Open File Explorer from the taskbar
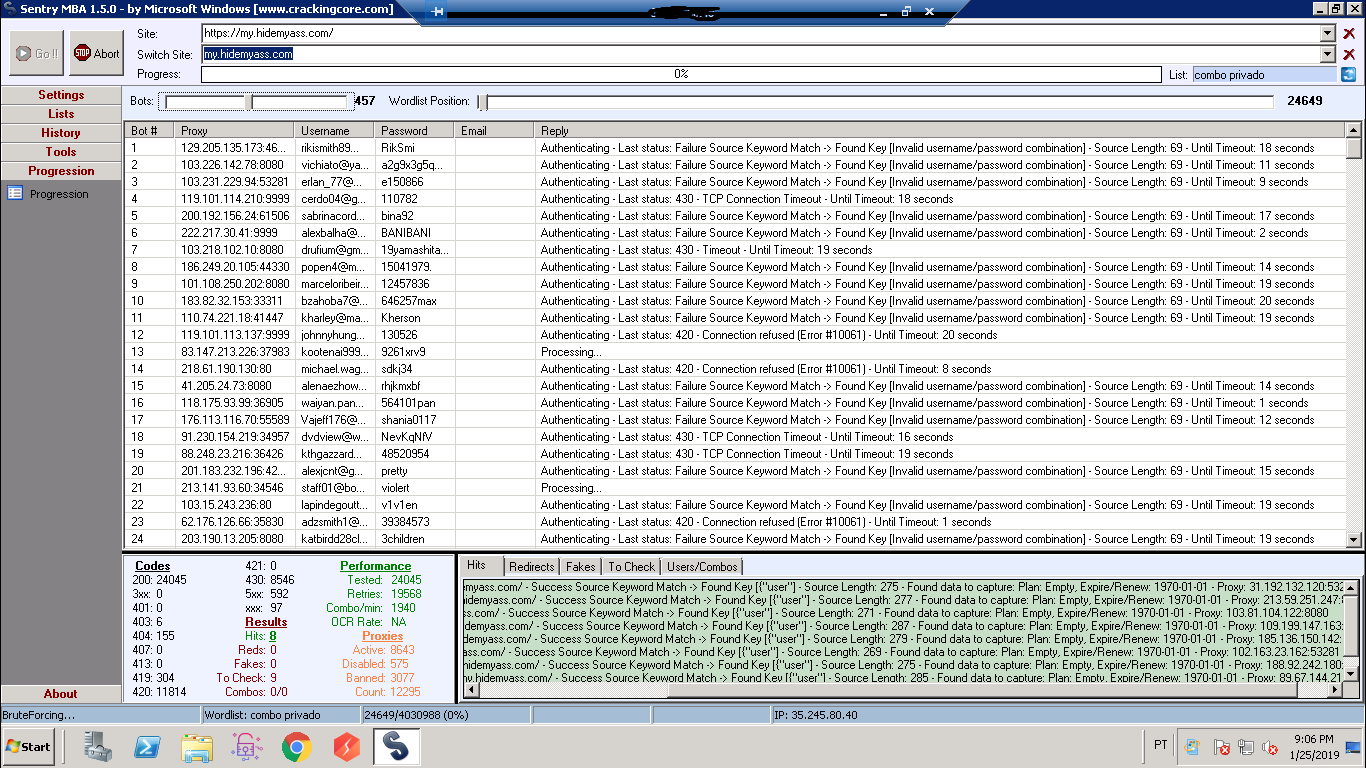Screen dimensions: 1366x768 (x=197, y=747)
